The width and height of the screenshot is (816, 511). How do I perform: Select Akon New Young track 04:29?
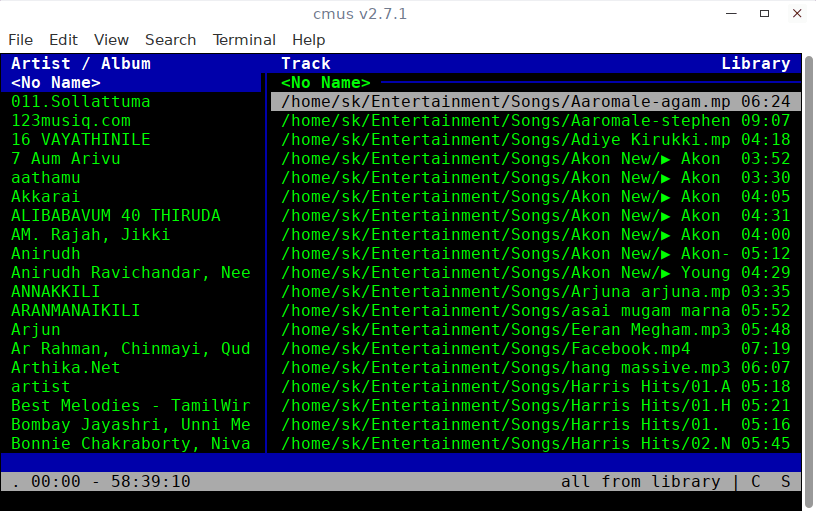click(536, 273)
